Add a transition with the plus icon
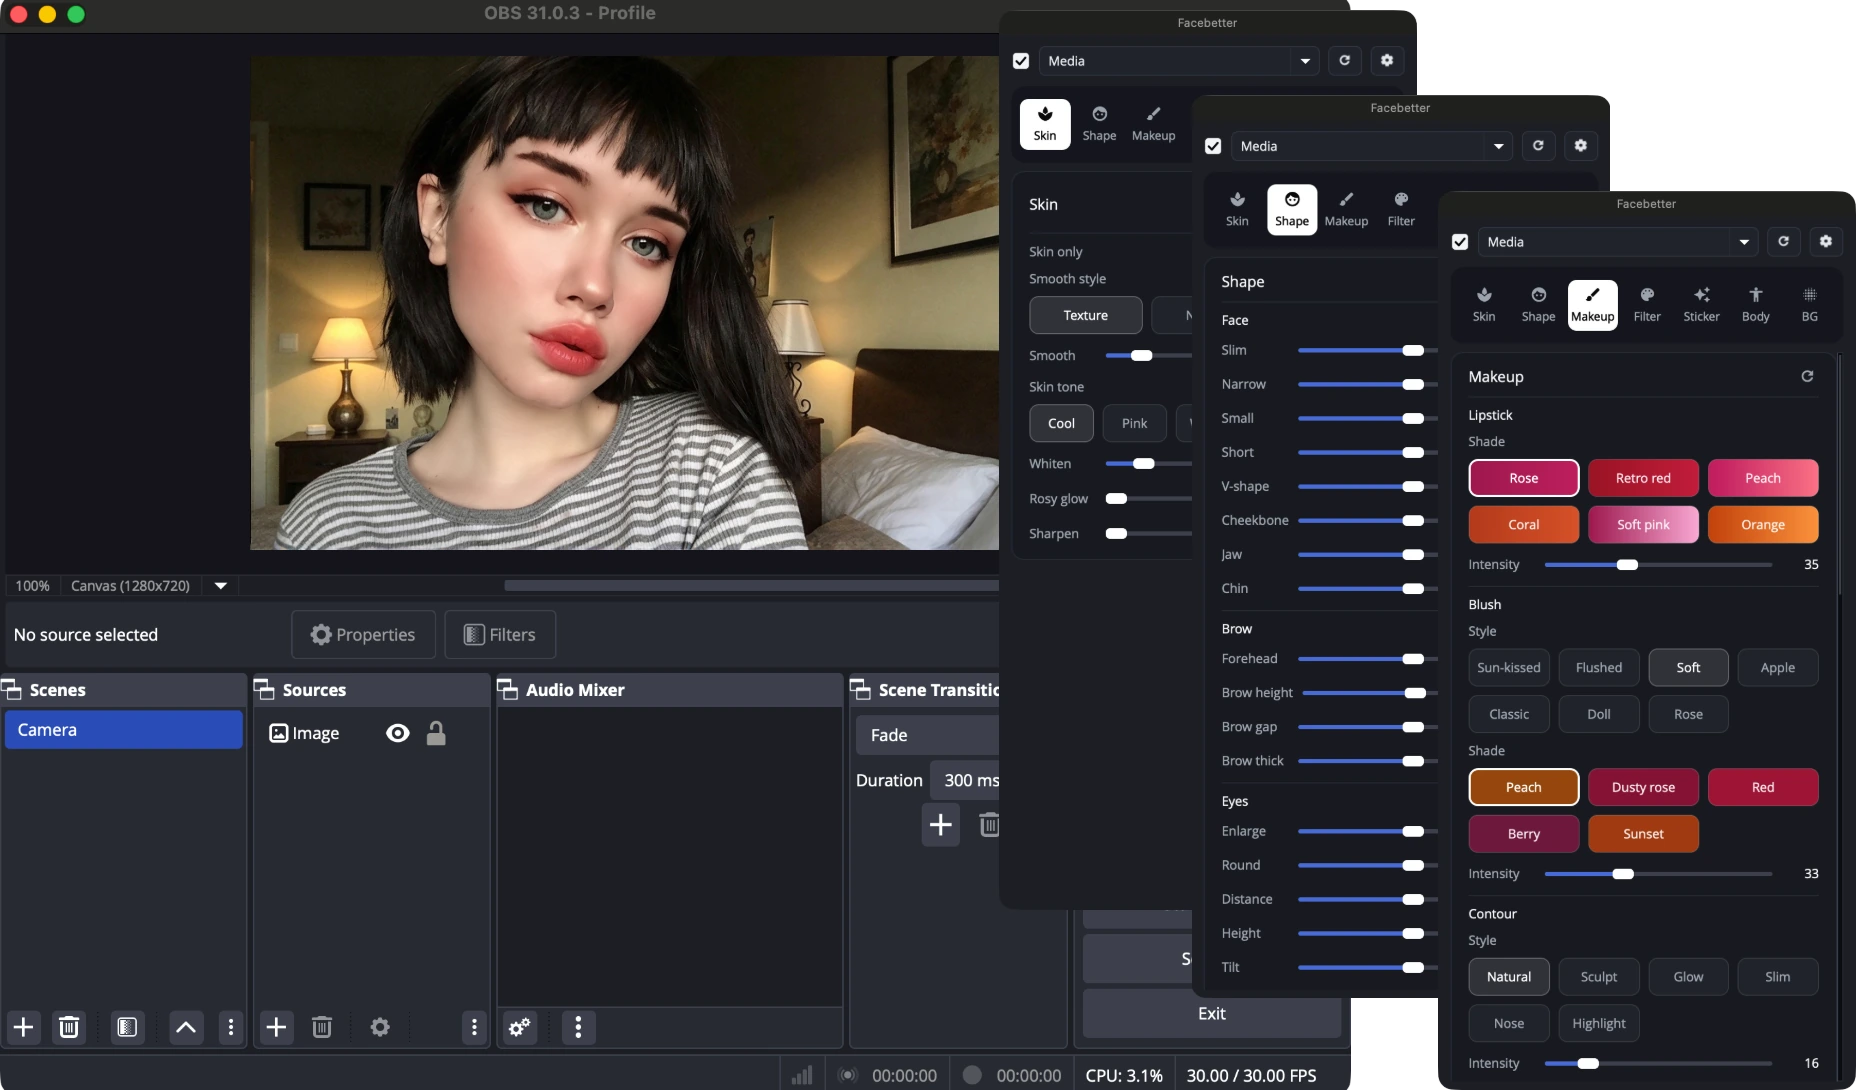Viewport: 1856px width, 1090px height. [x=940, y=825]
